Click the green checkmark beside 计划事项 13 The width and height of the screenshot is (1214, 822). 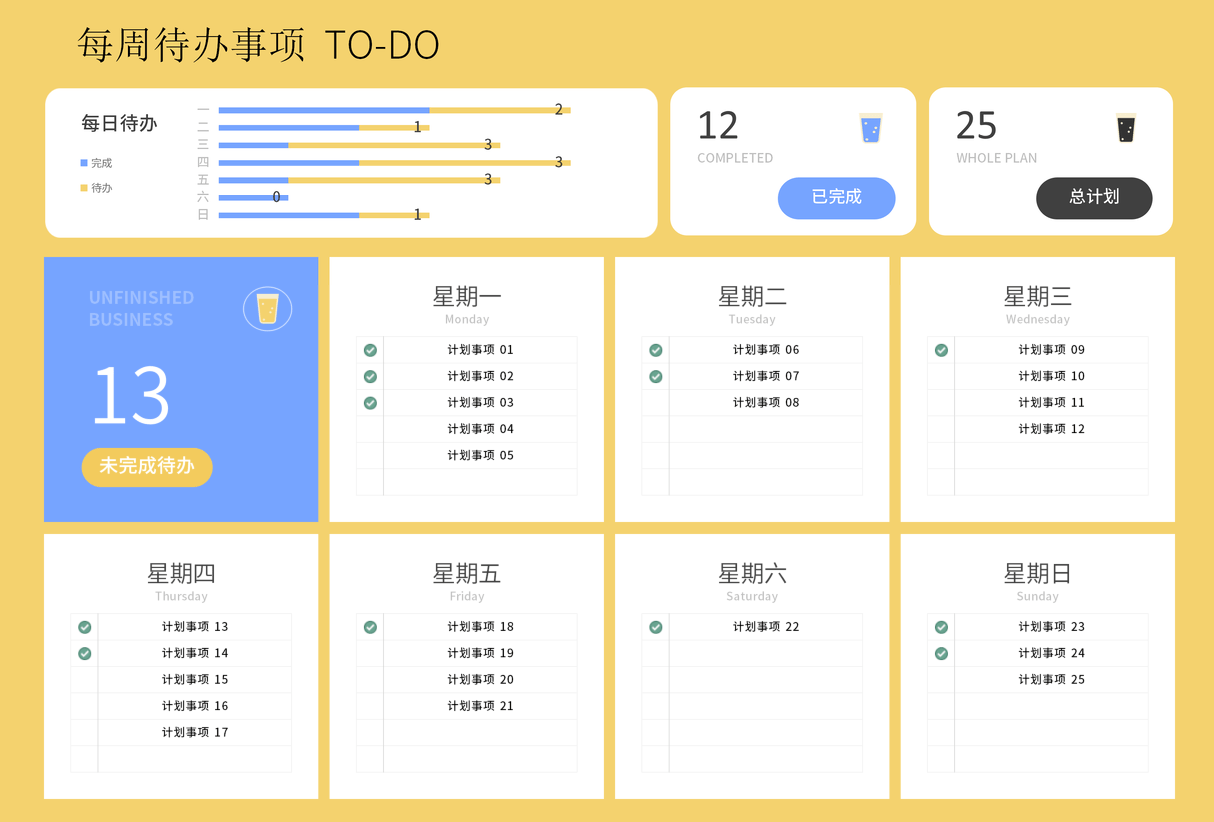[x=84, y=626]
